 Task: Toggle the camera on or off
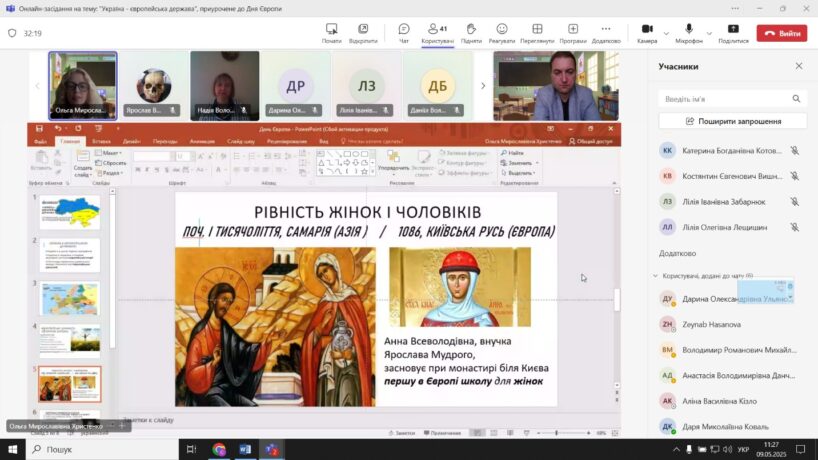coord(646,29)
